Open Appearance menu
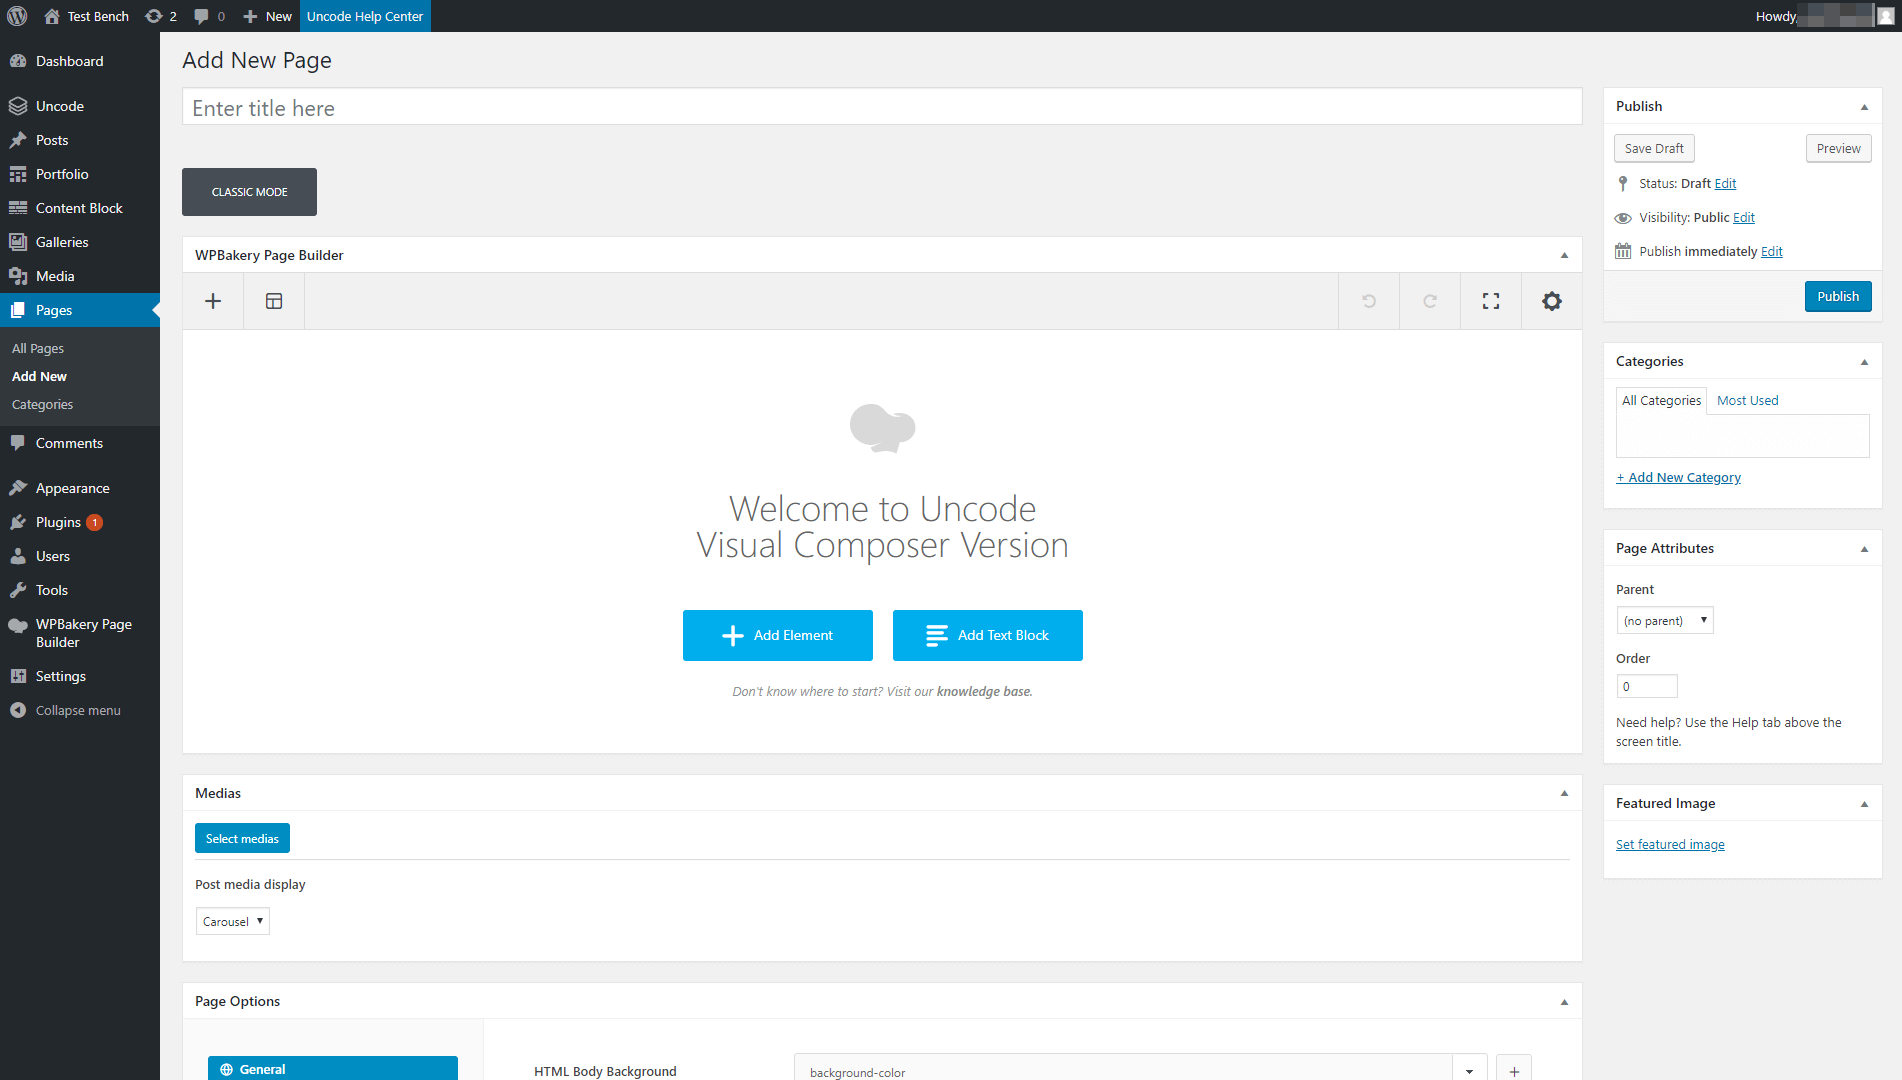1902x1080 pixels. click(x=80, y=488)
